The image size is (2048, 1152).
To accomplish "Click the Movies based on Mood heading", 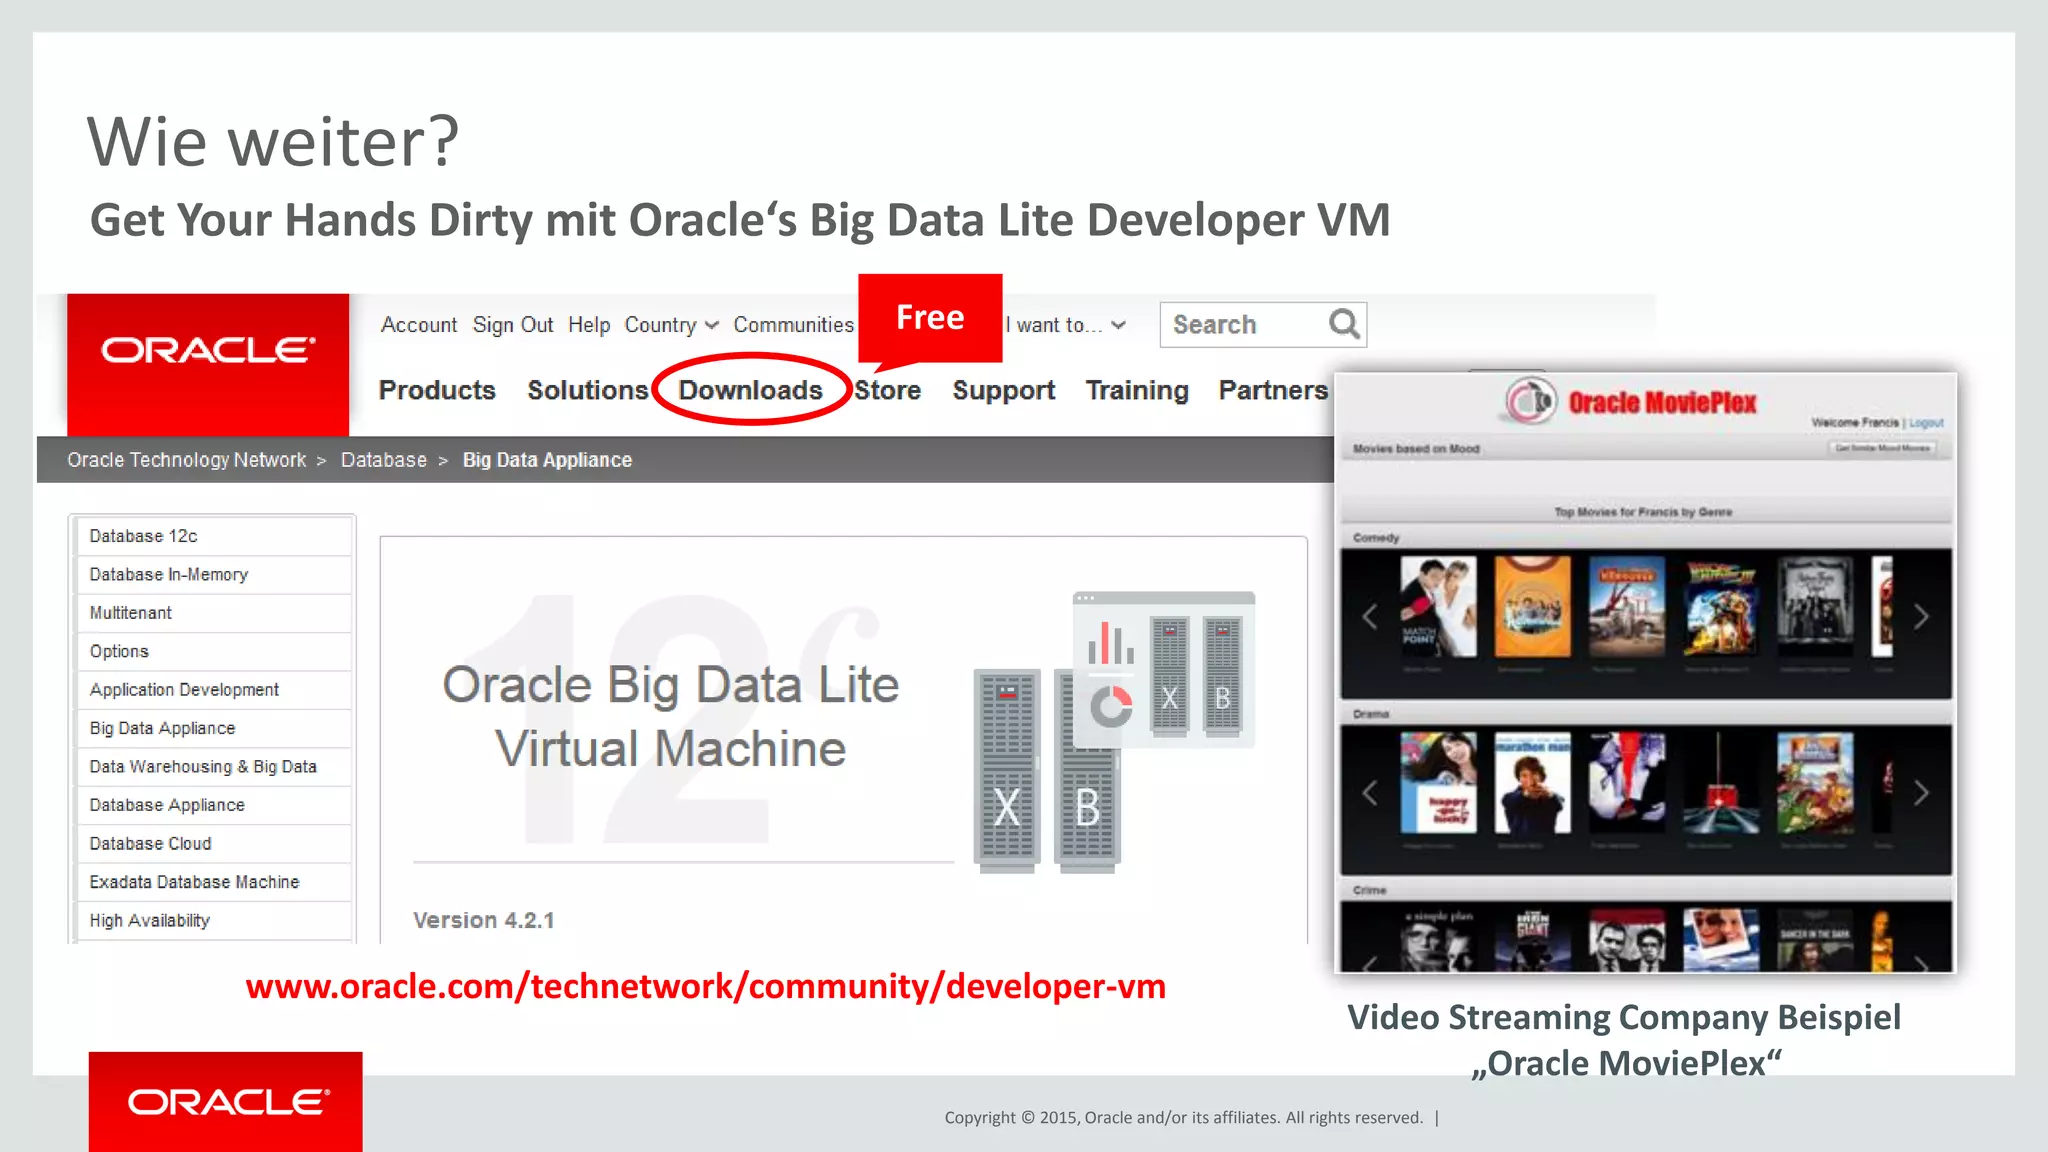I will pyautogui.click(x=1416, y=449).
